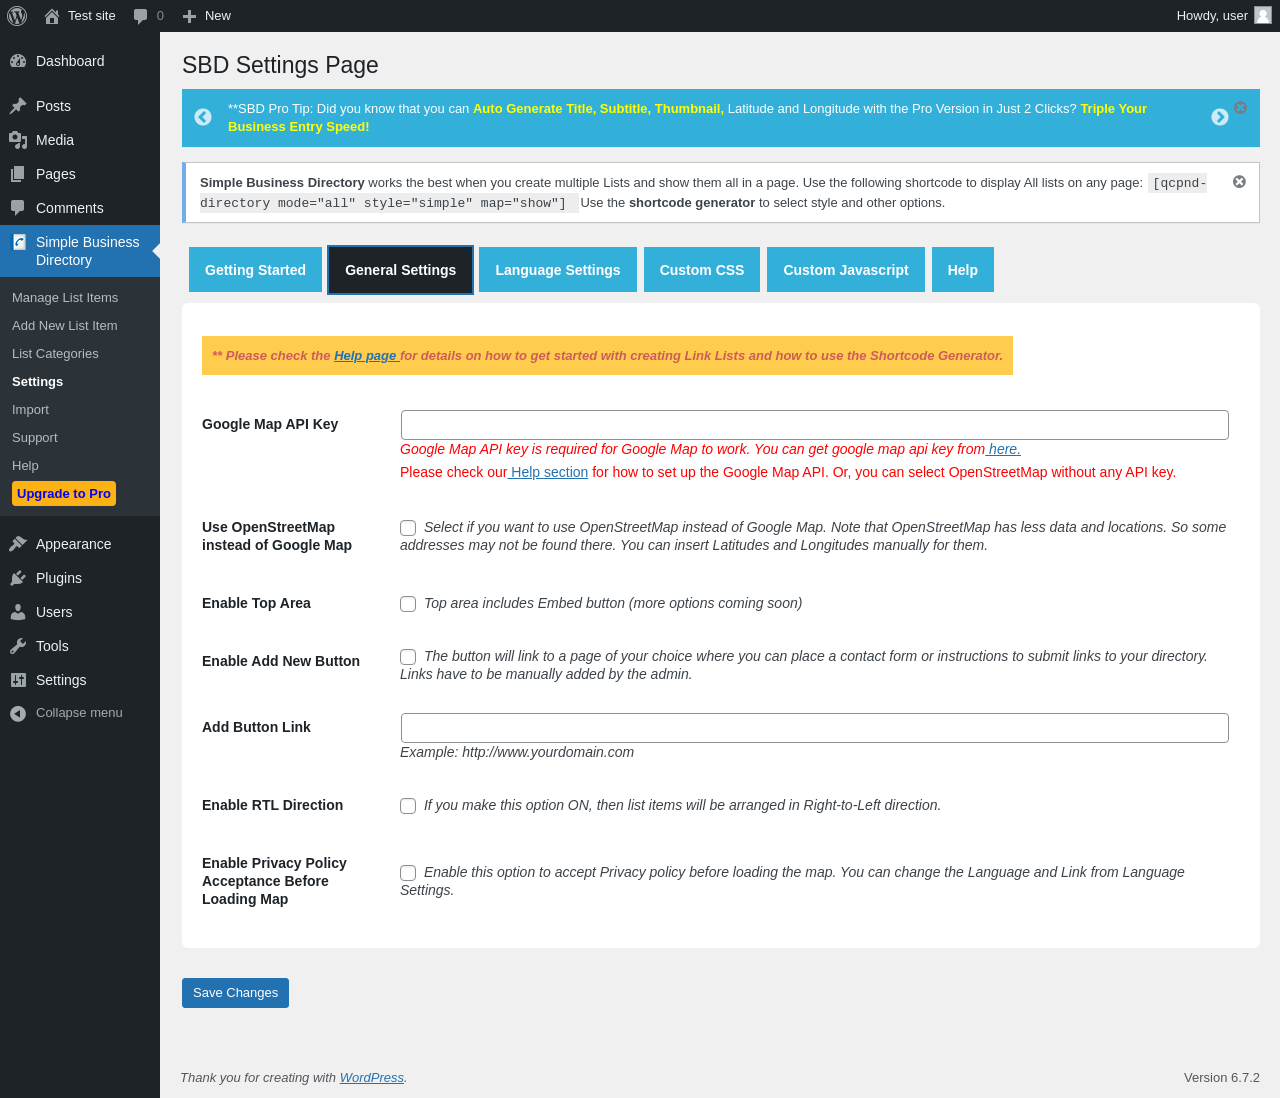Click the Example: http://www.yourdomain.com hint
The height and width of the screenshot is (1098, 1280).
(x=517, y=753)
